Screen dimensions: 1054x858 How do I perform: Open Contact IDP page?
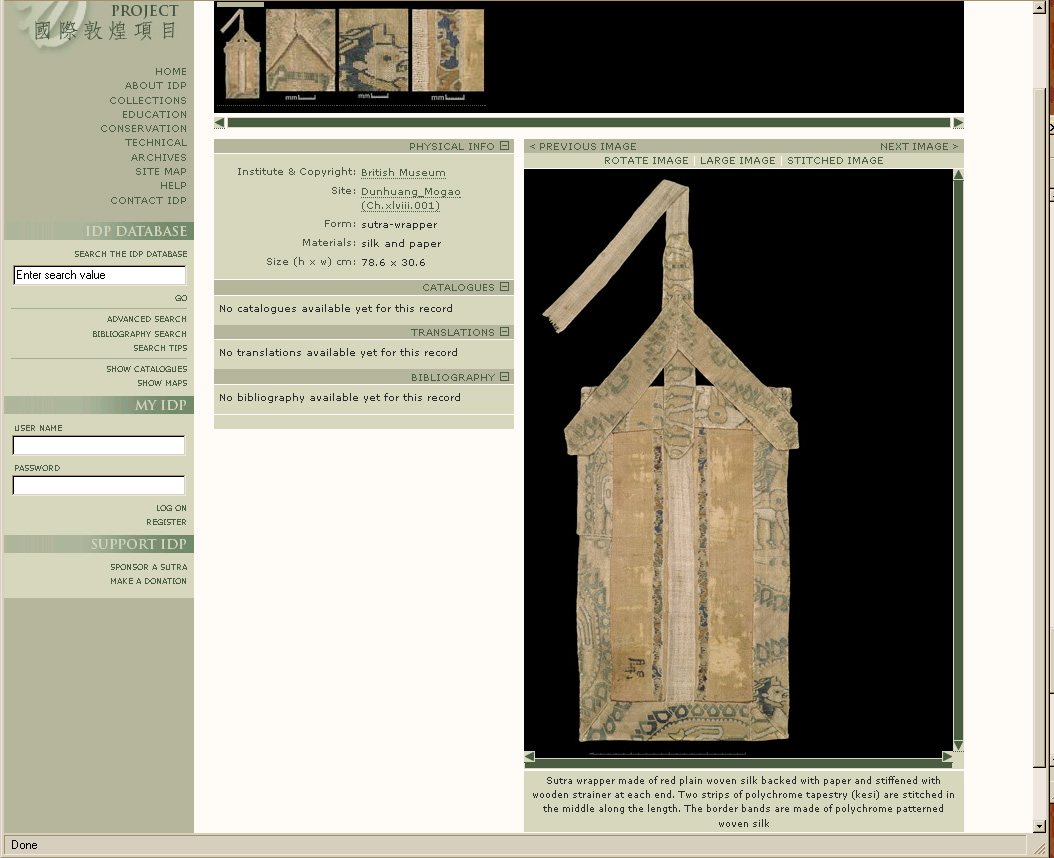point(149,200)
